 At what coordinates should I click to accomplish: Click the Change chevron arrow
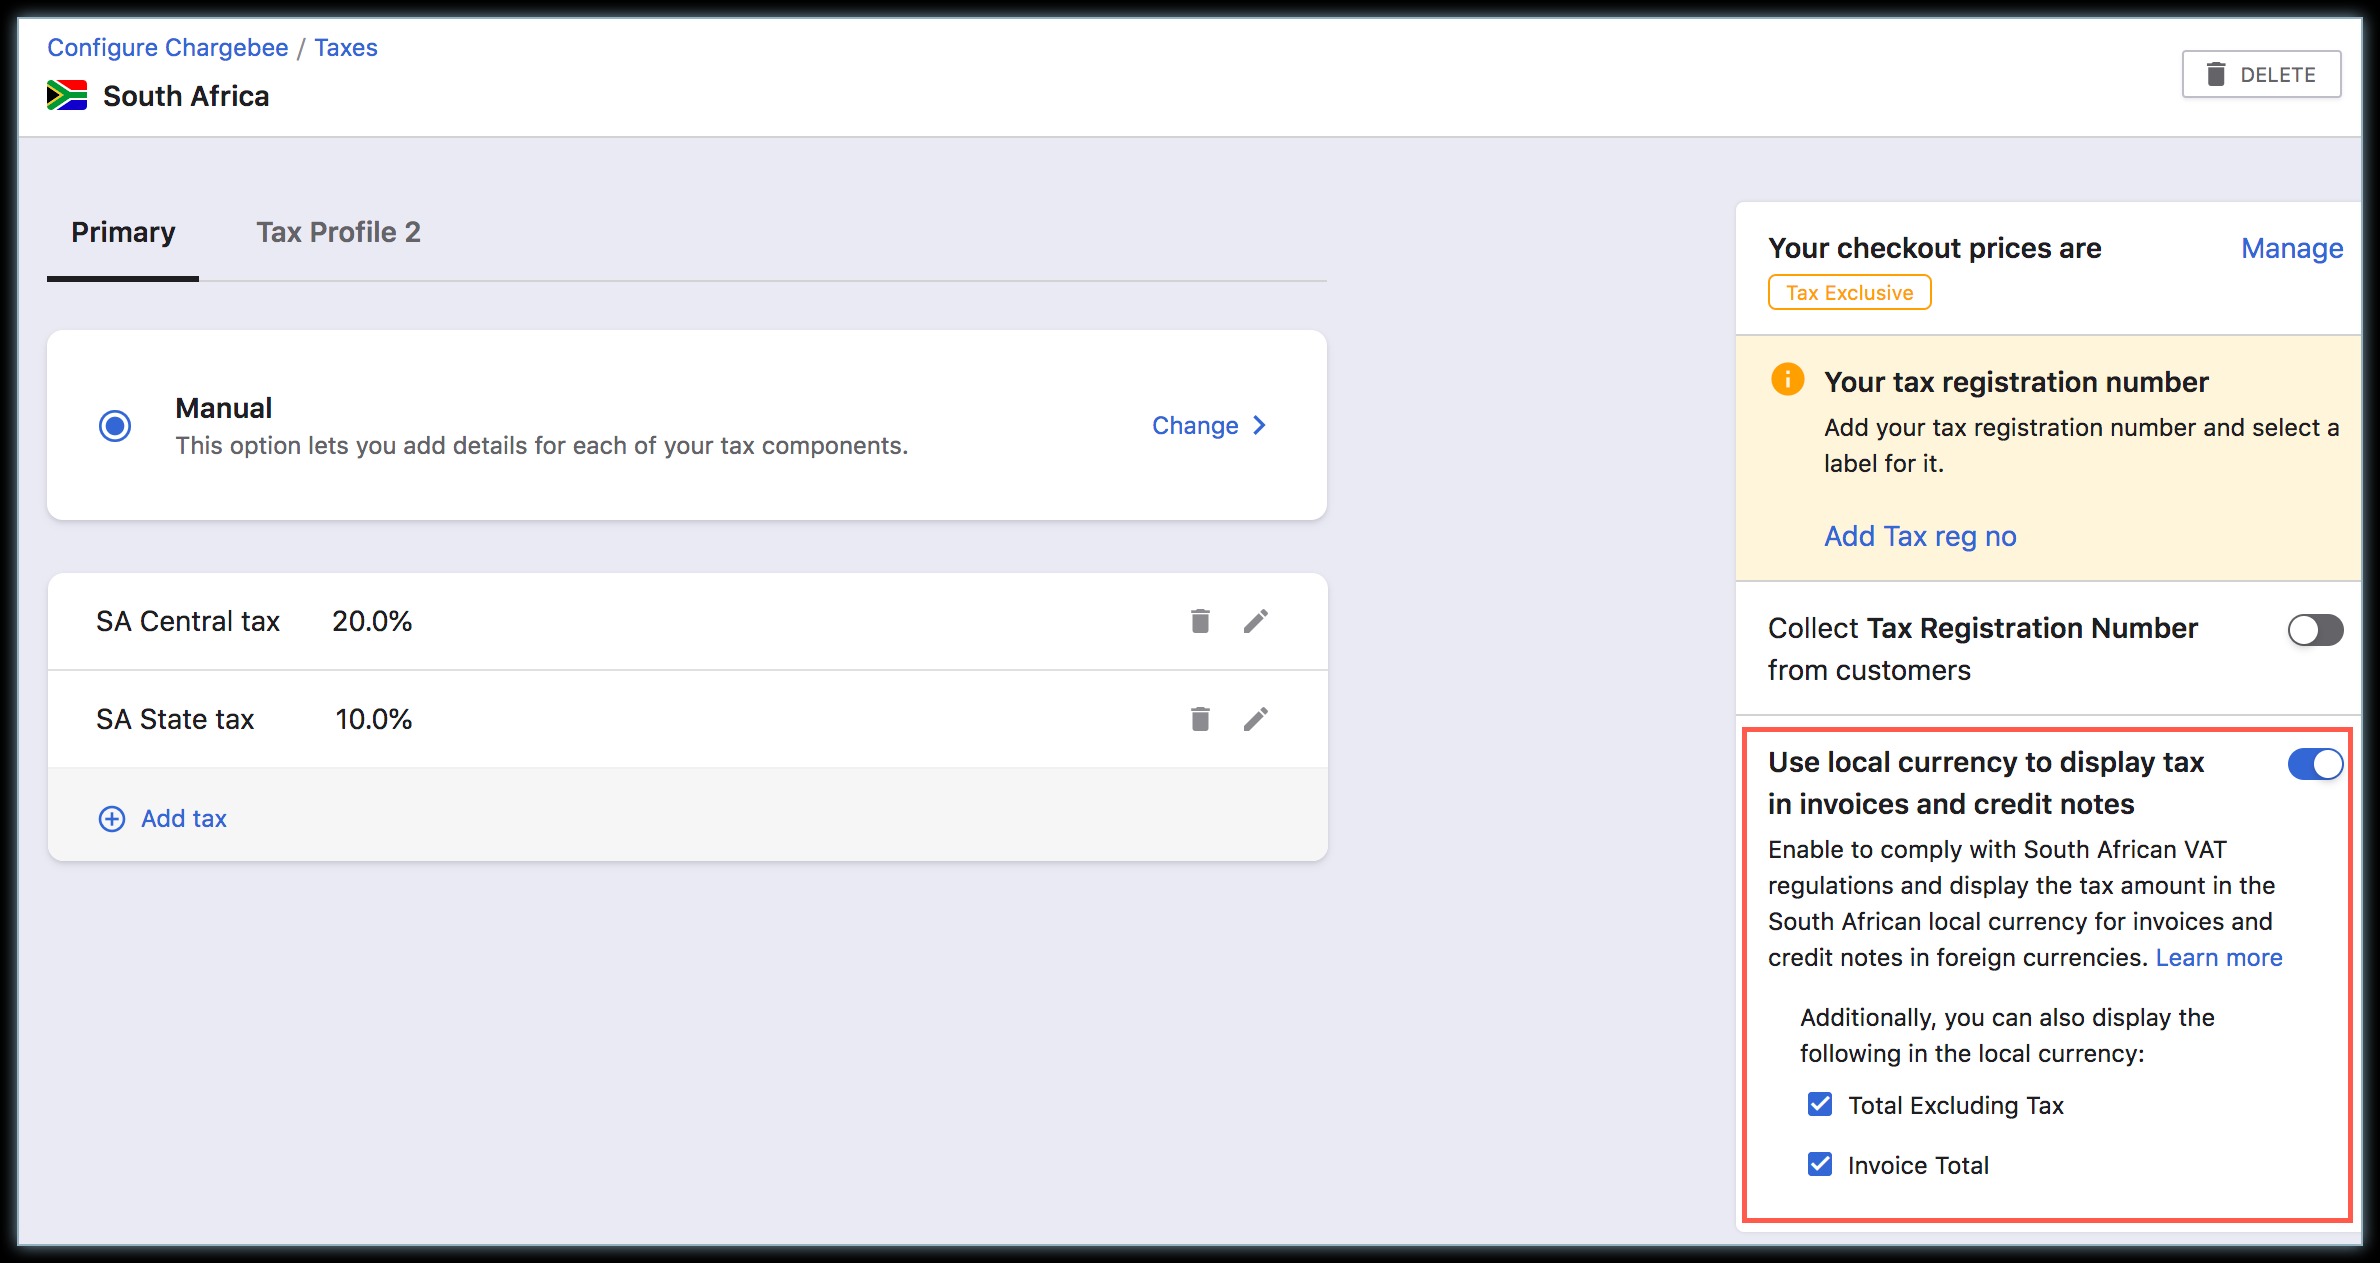(x=1259, y=425)
